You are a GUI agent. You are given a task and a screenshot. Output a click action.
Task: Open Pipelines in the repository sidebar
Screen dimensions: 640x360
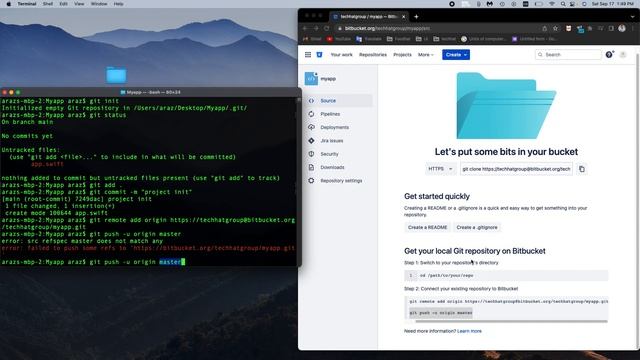tap(340, 114)
